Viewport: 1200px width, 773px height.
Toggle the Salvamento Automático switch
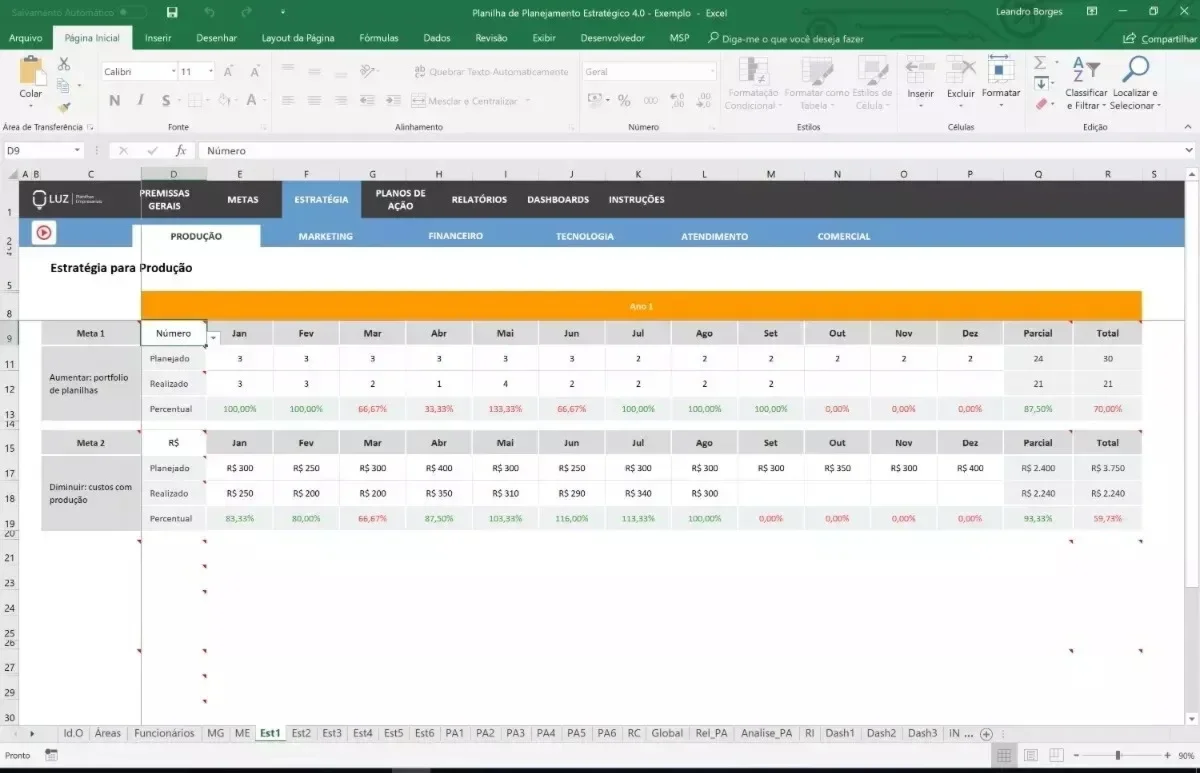tap(132, 12)
